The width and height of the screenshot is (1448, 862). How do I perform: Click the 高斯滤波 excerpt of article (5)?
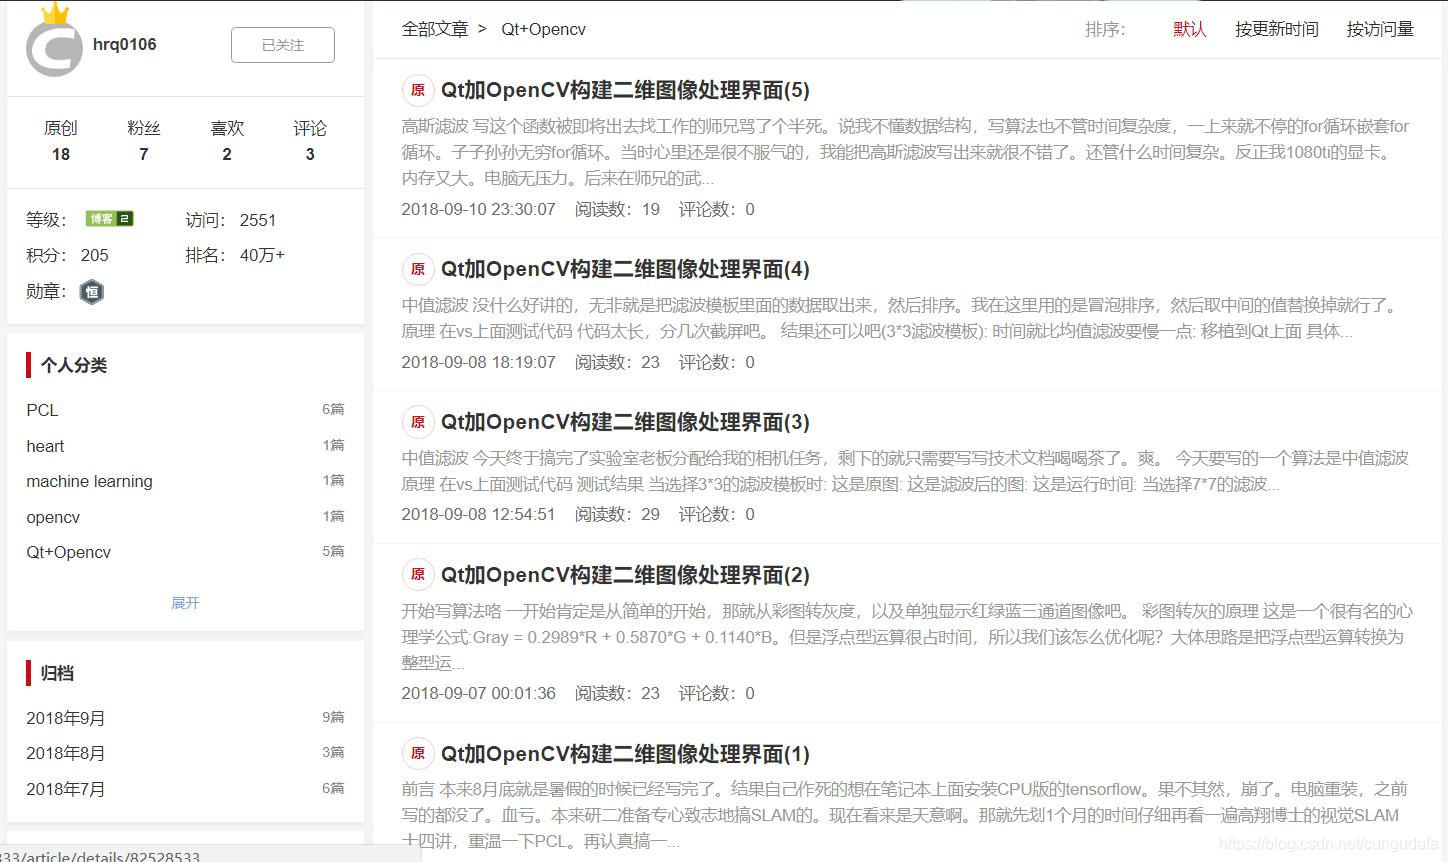906,152
